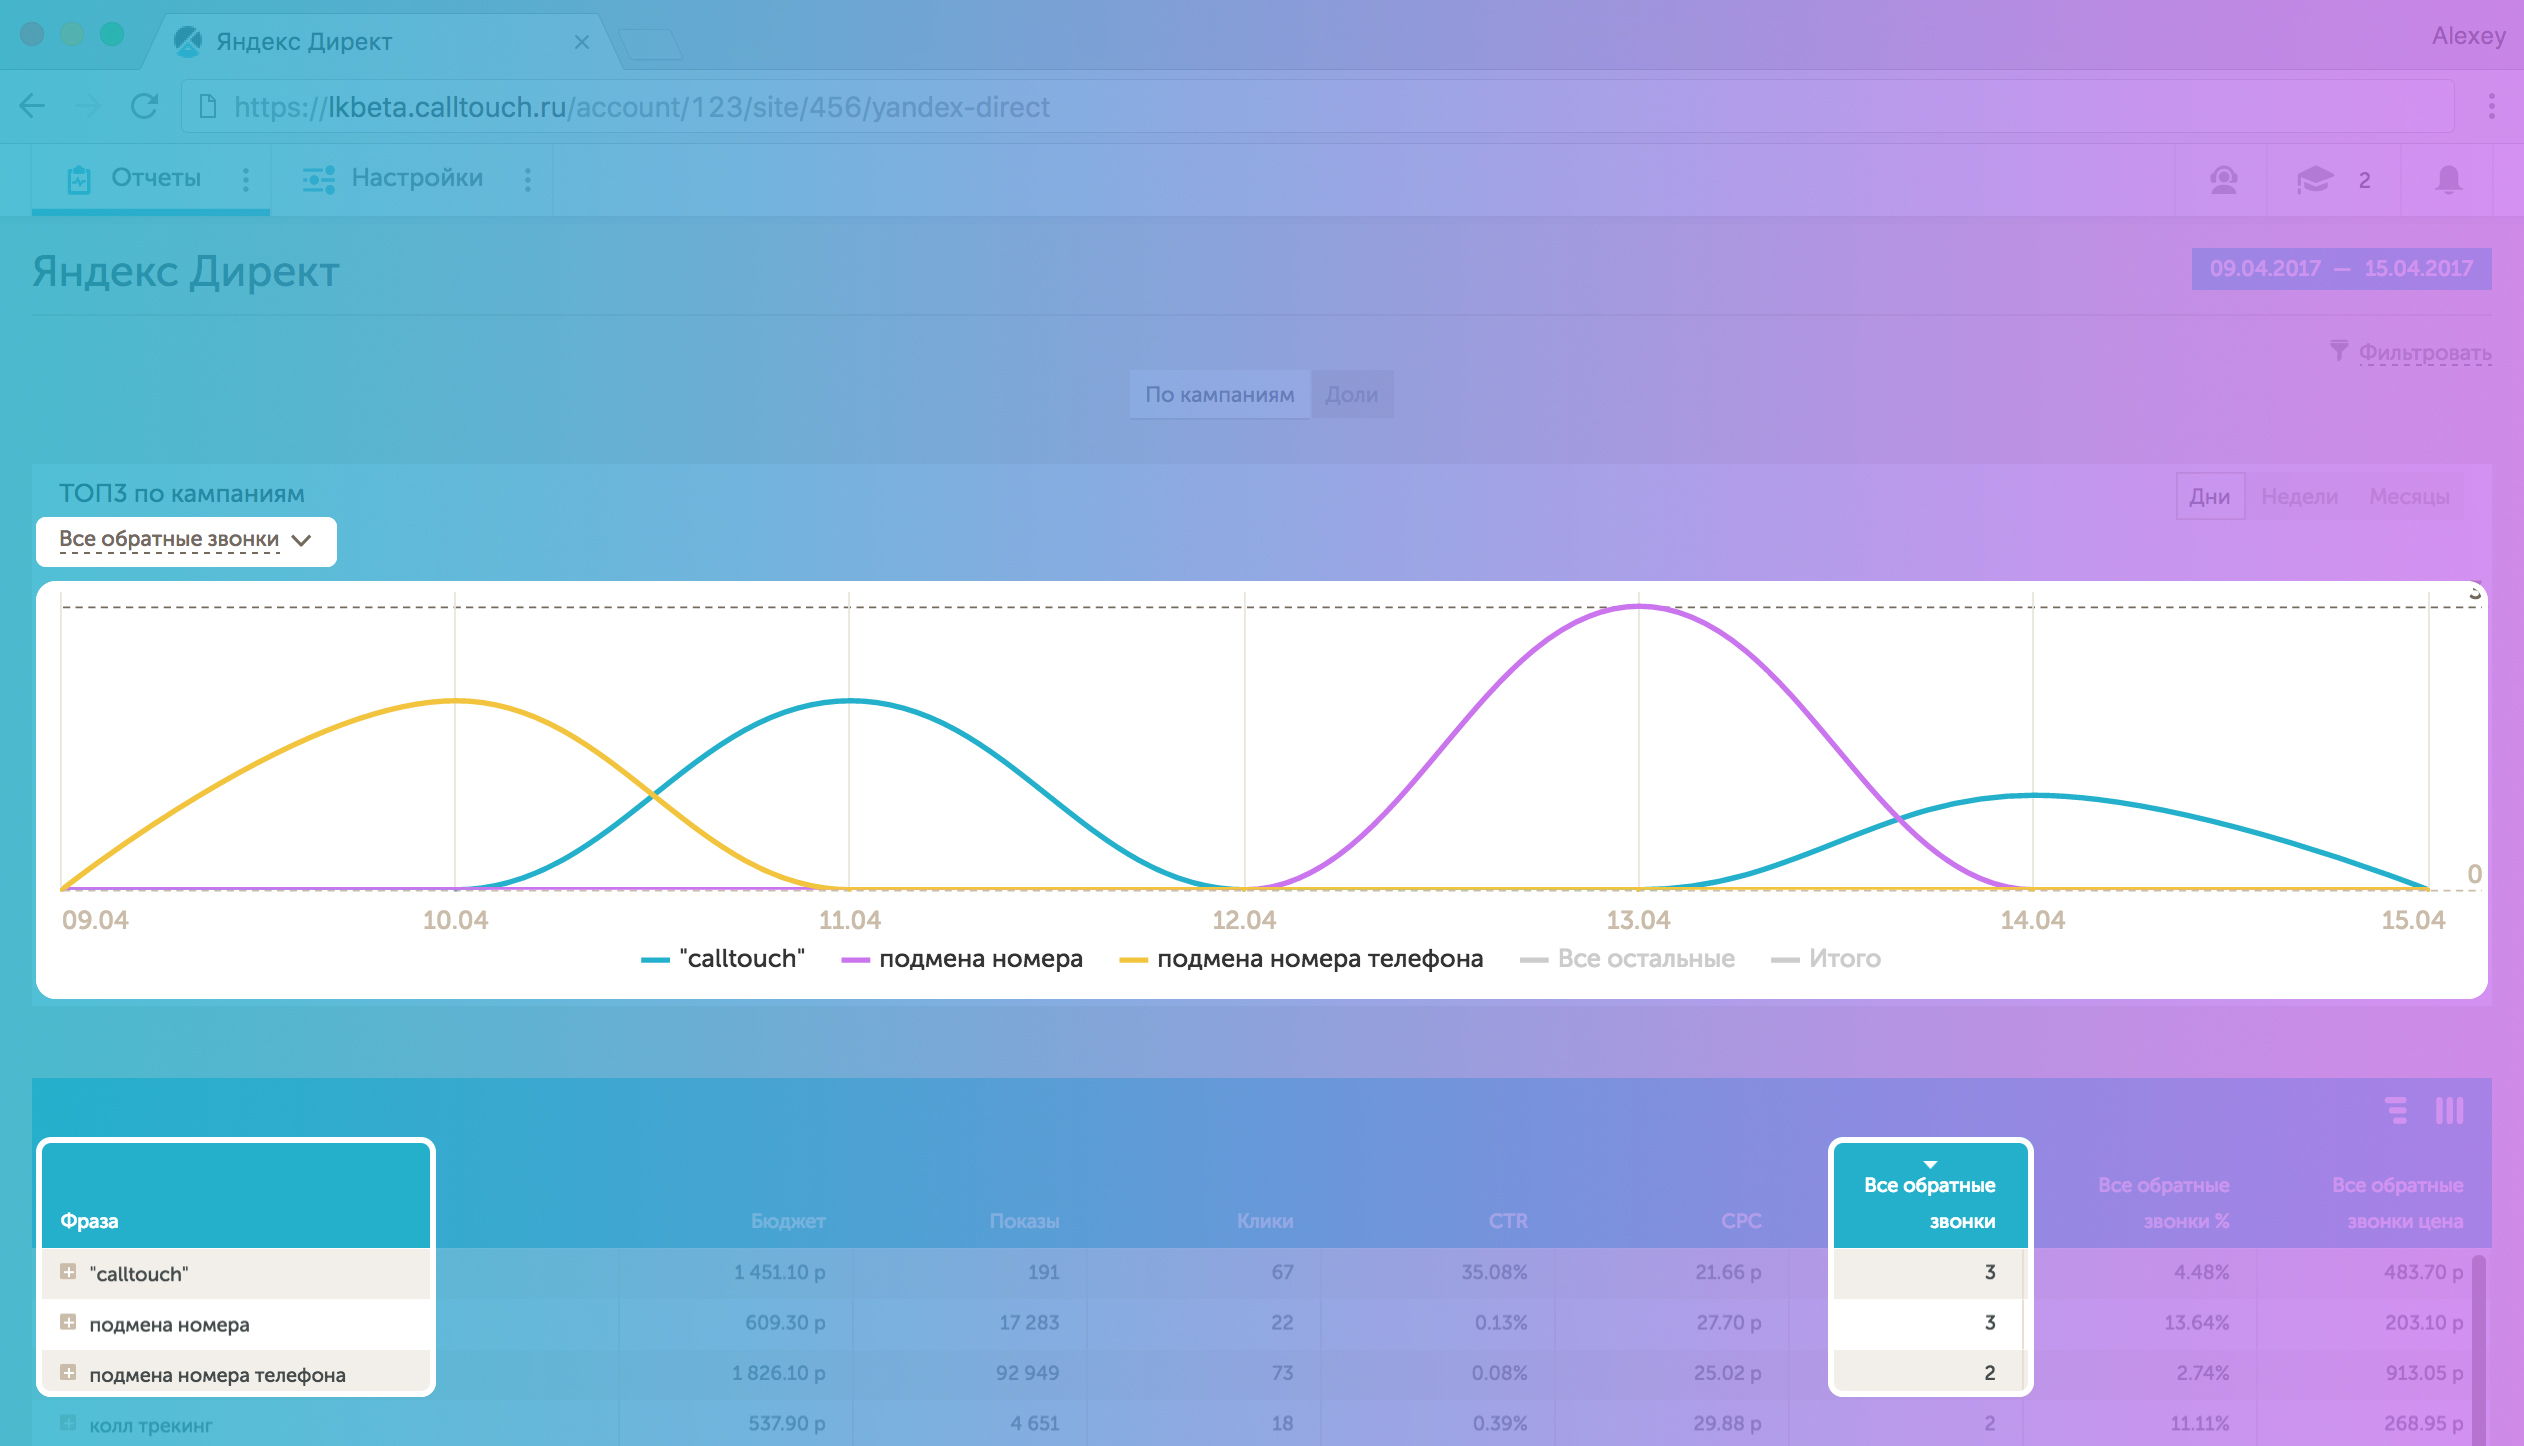Viewport: 2524px width, 1446px height.
Task: Open Отчеты three-dot options
Action: [246, 179]
